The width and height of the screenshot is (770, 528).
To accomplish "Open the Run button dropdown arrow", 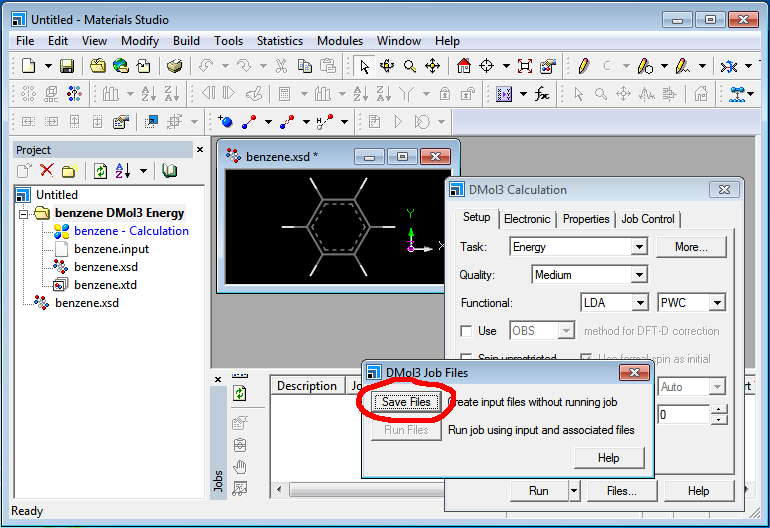I will pos(574,491).
